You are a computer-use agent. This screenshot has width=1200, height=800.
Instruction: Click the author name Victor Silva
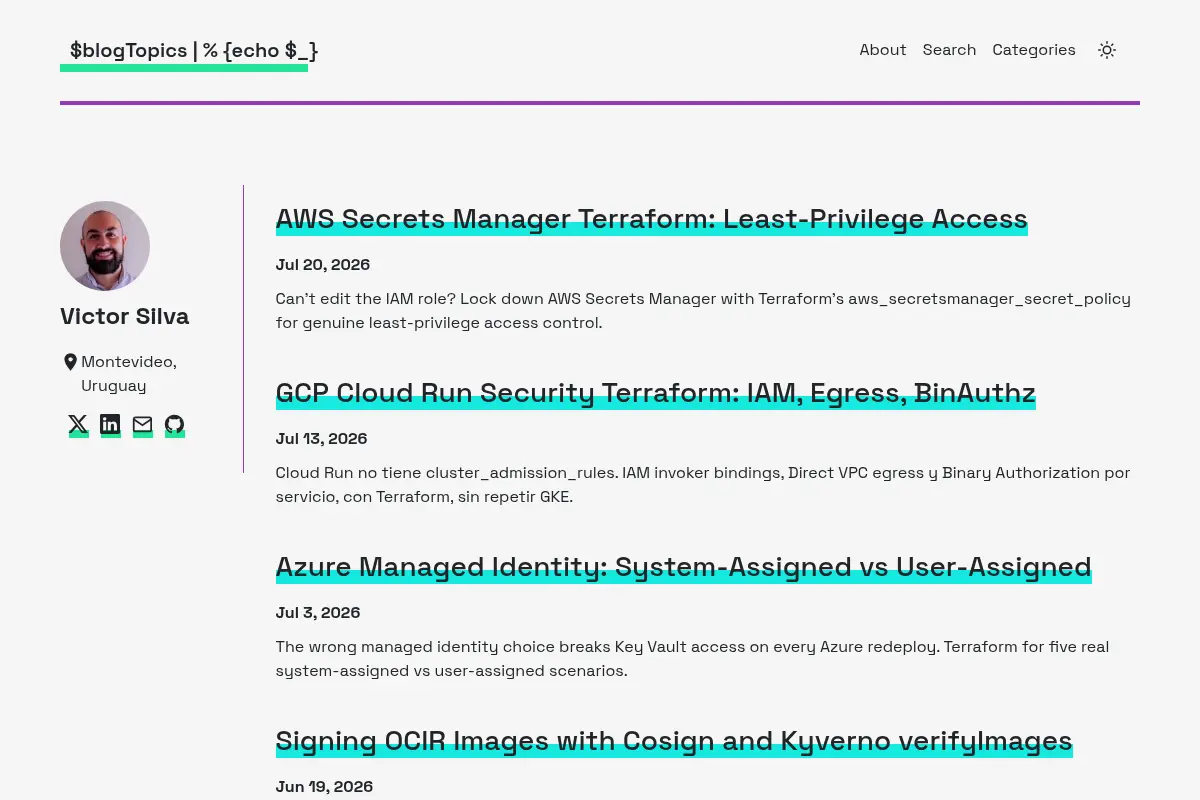click(125, 316)
